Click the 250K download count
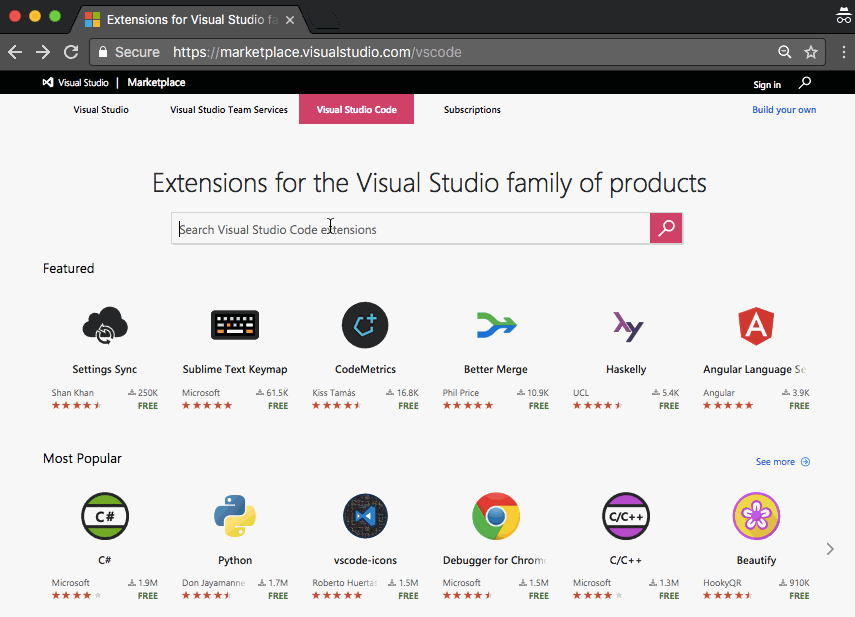The width and height of the screenshot is (855, 617). pyautogui.click(x=143, y=392)
